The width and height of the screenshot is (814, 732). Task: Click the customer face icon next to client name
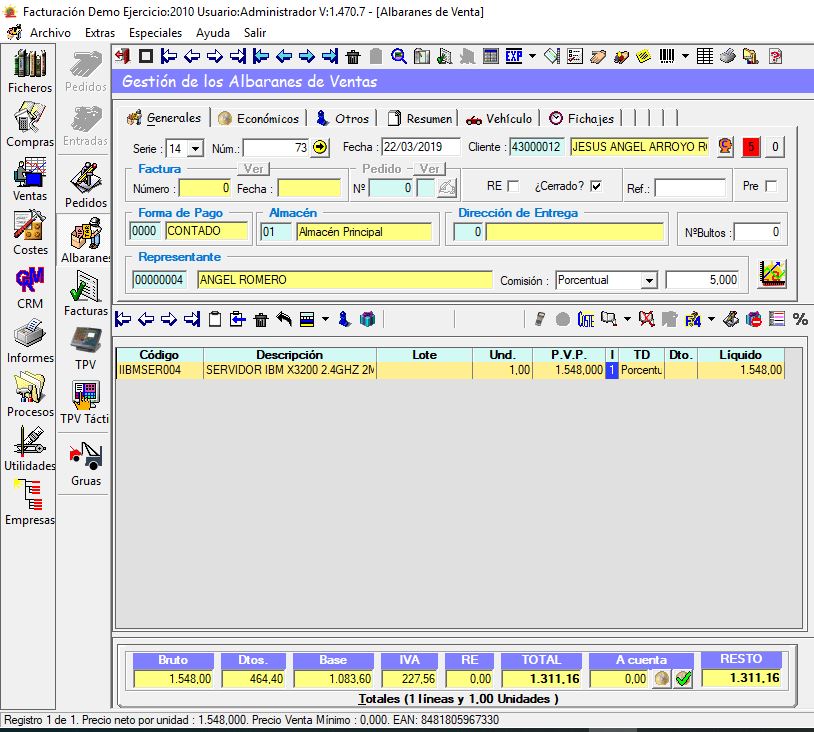(x=726, y=146)
